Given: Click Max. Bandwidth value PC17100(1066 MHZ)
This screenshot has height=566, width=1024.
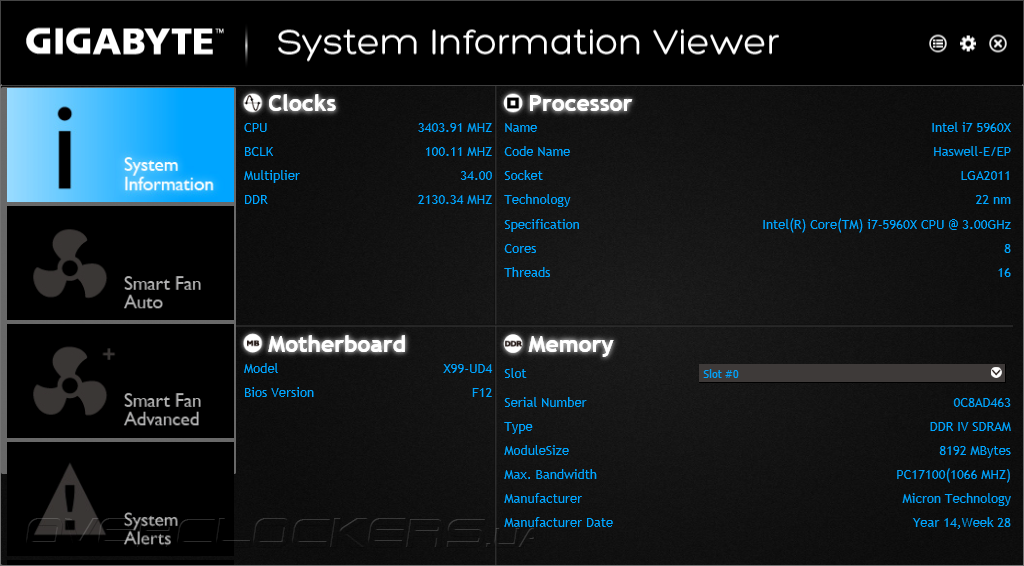Looking at the screenshot, I should pyautogui.click(x=953, y=475).
